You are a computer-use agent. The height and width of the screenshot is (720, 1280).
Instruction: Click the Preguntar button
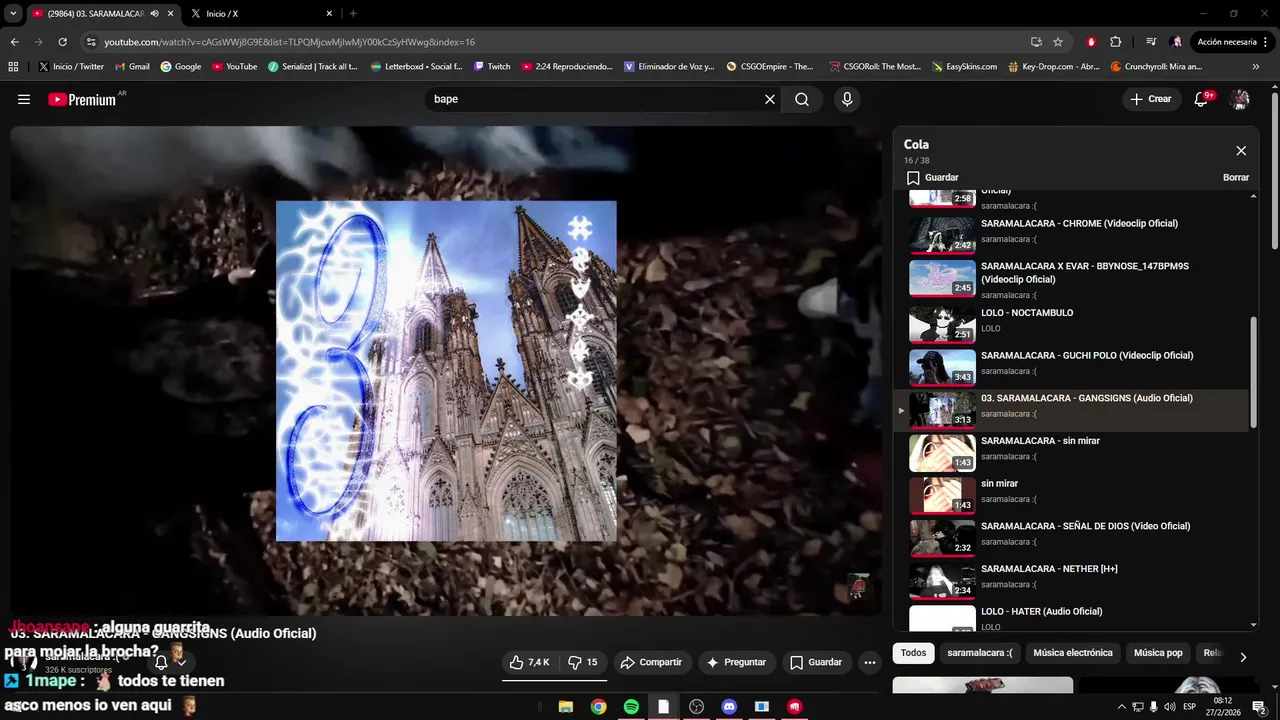736,662
